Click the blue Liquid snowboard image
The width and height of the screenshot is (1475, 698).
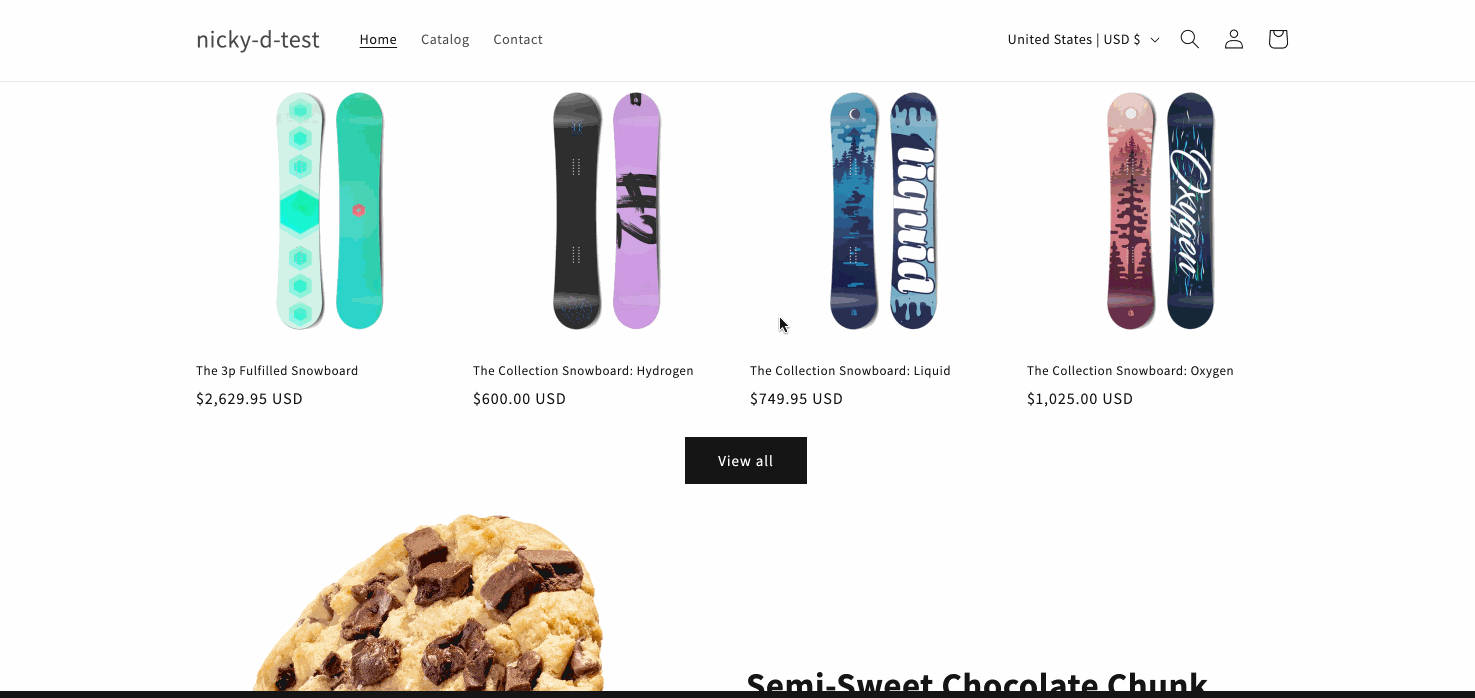[x=884, y=211]
